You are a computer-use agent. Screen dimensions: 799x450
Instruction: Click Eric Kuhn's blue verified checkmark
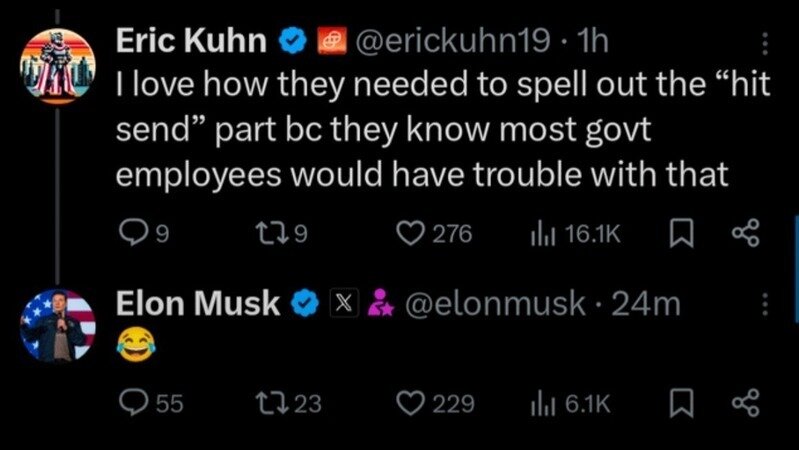291,40
